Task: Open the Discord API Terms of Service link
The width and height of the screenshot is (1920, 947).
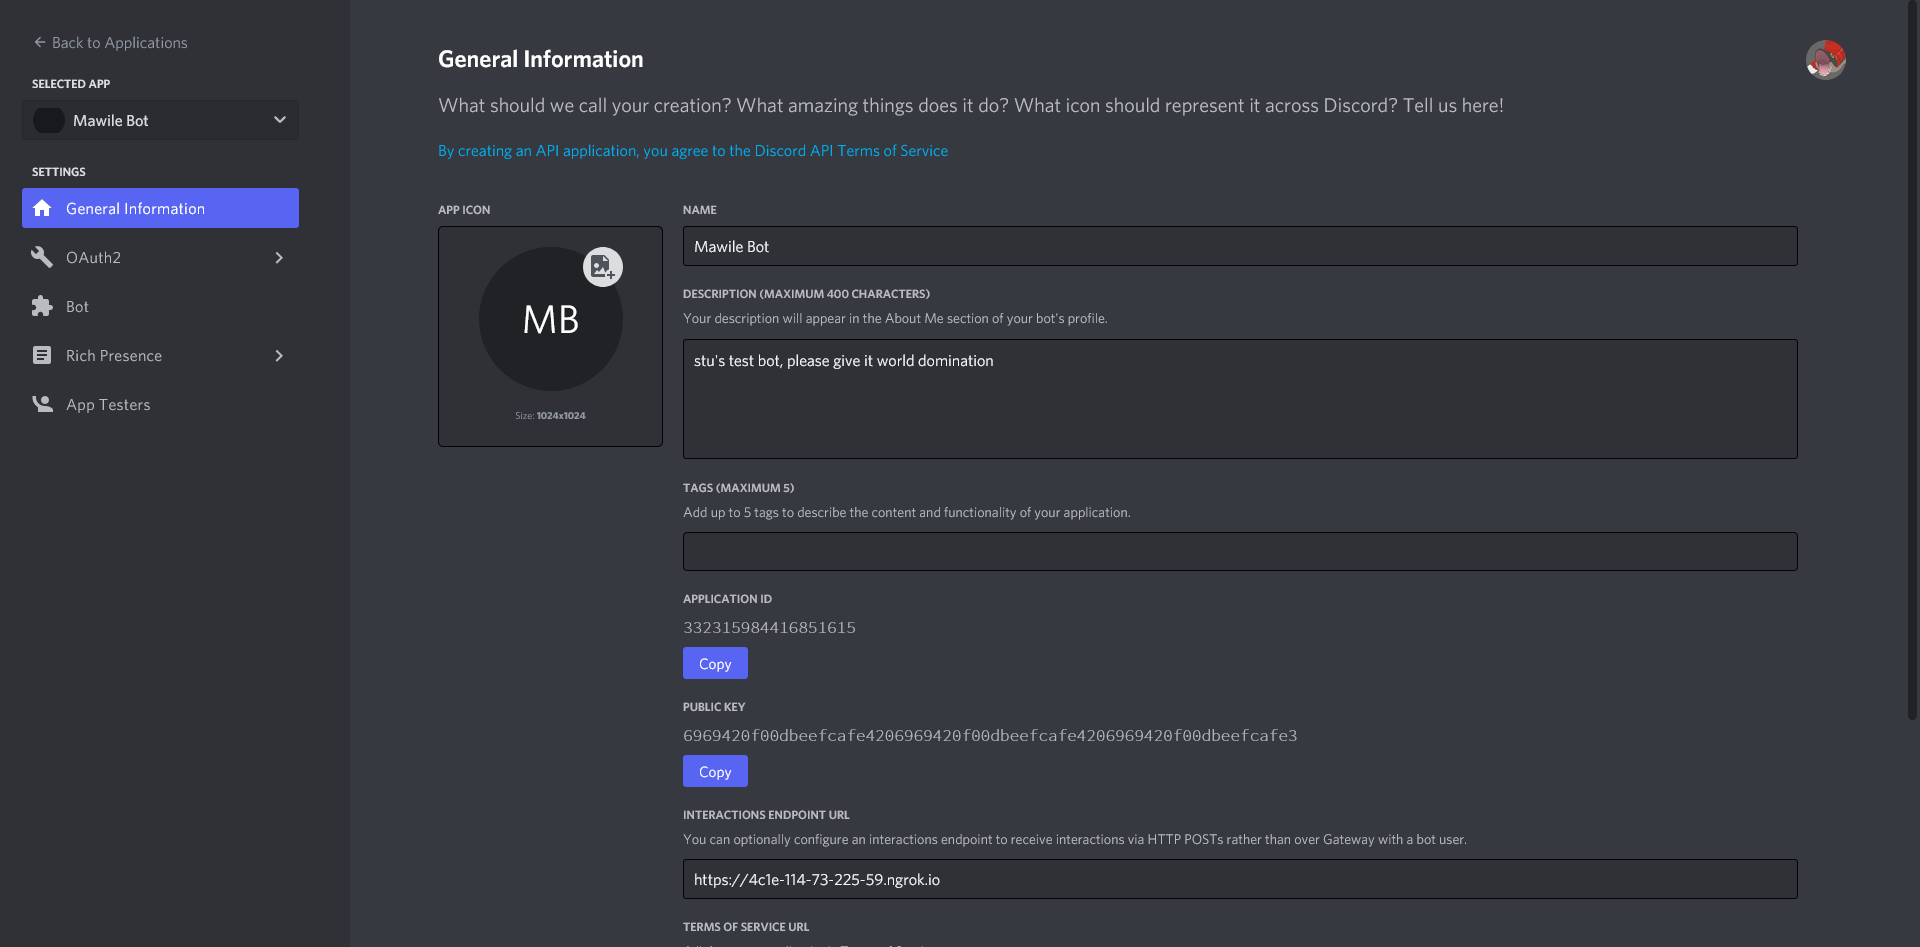Action: (693, 151)
